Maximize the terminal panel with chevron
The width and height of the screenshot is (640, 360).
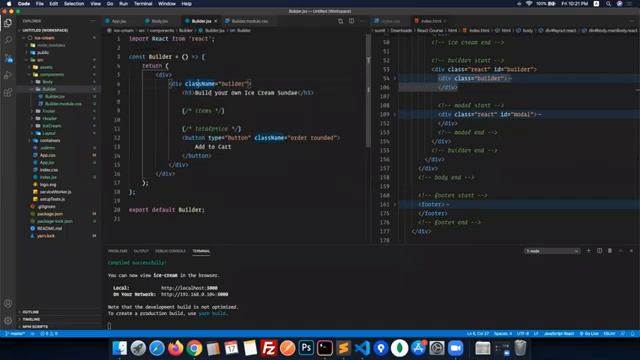620,251
